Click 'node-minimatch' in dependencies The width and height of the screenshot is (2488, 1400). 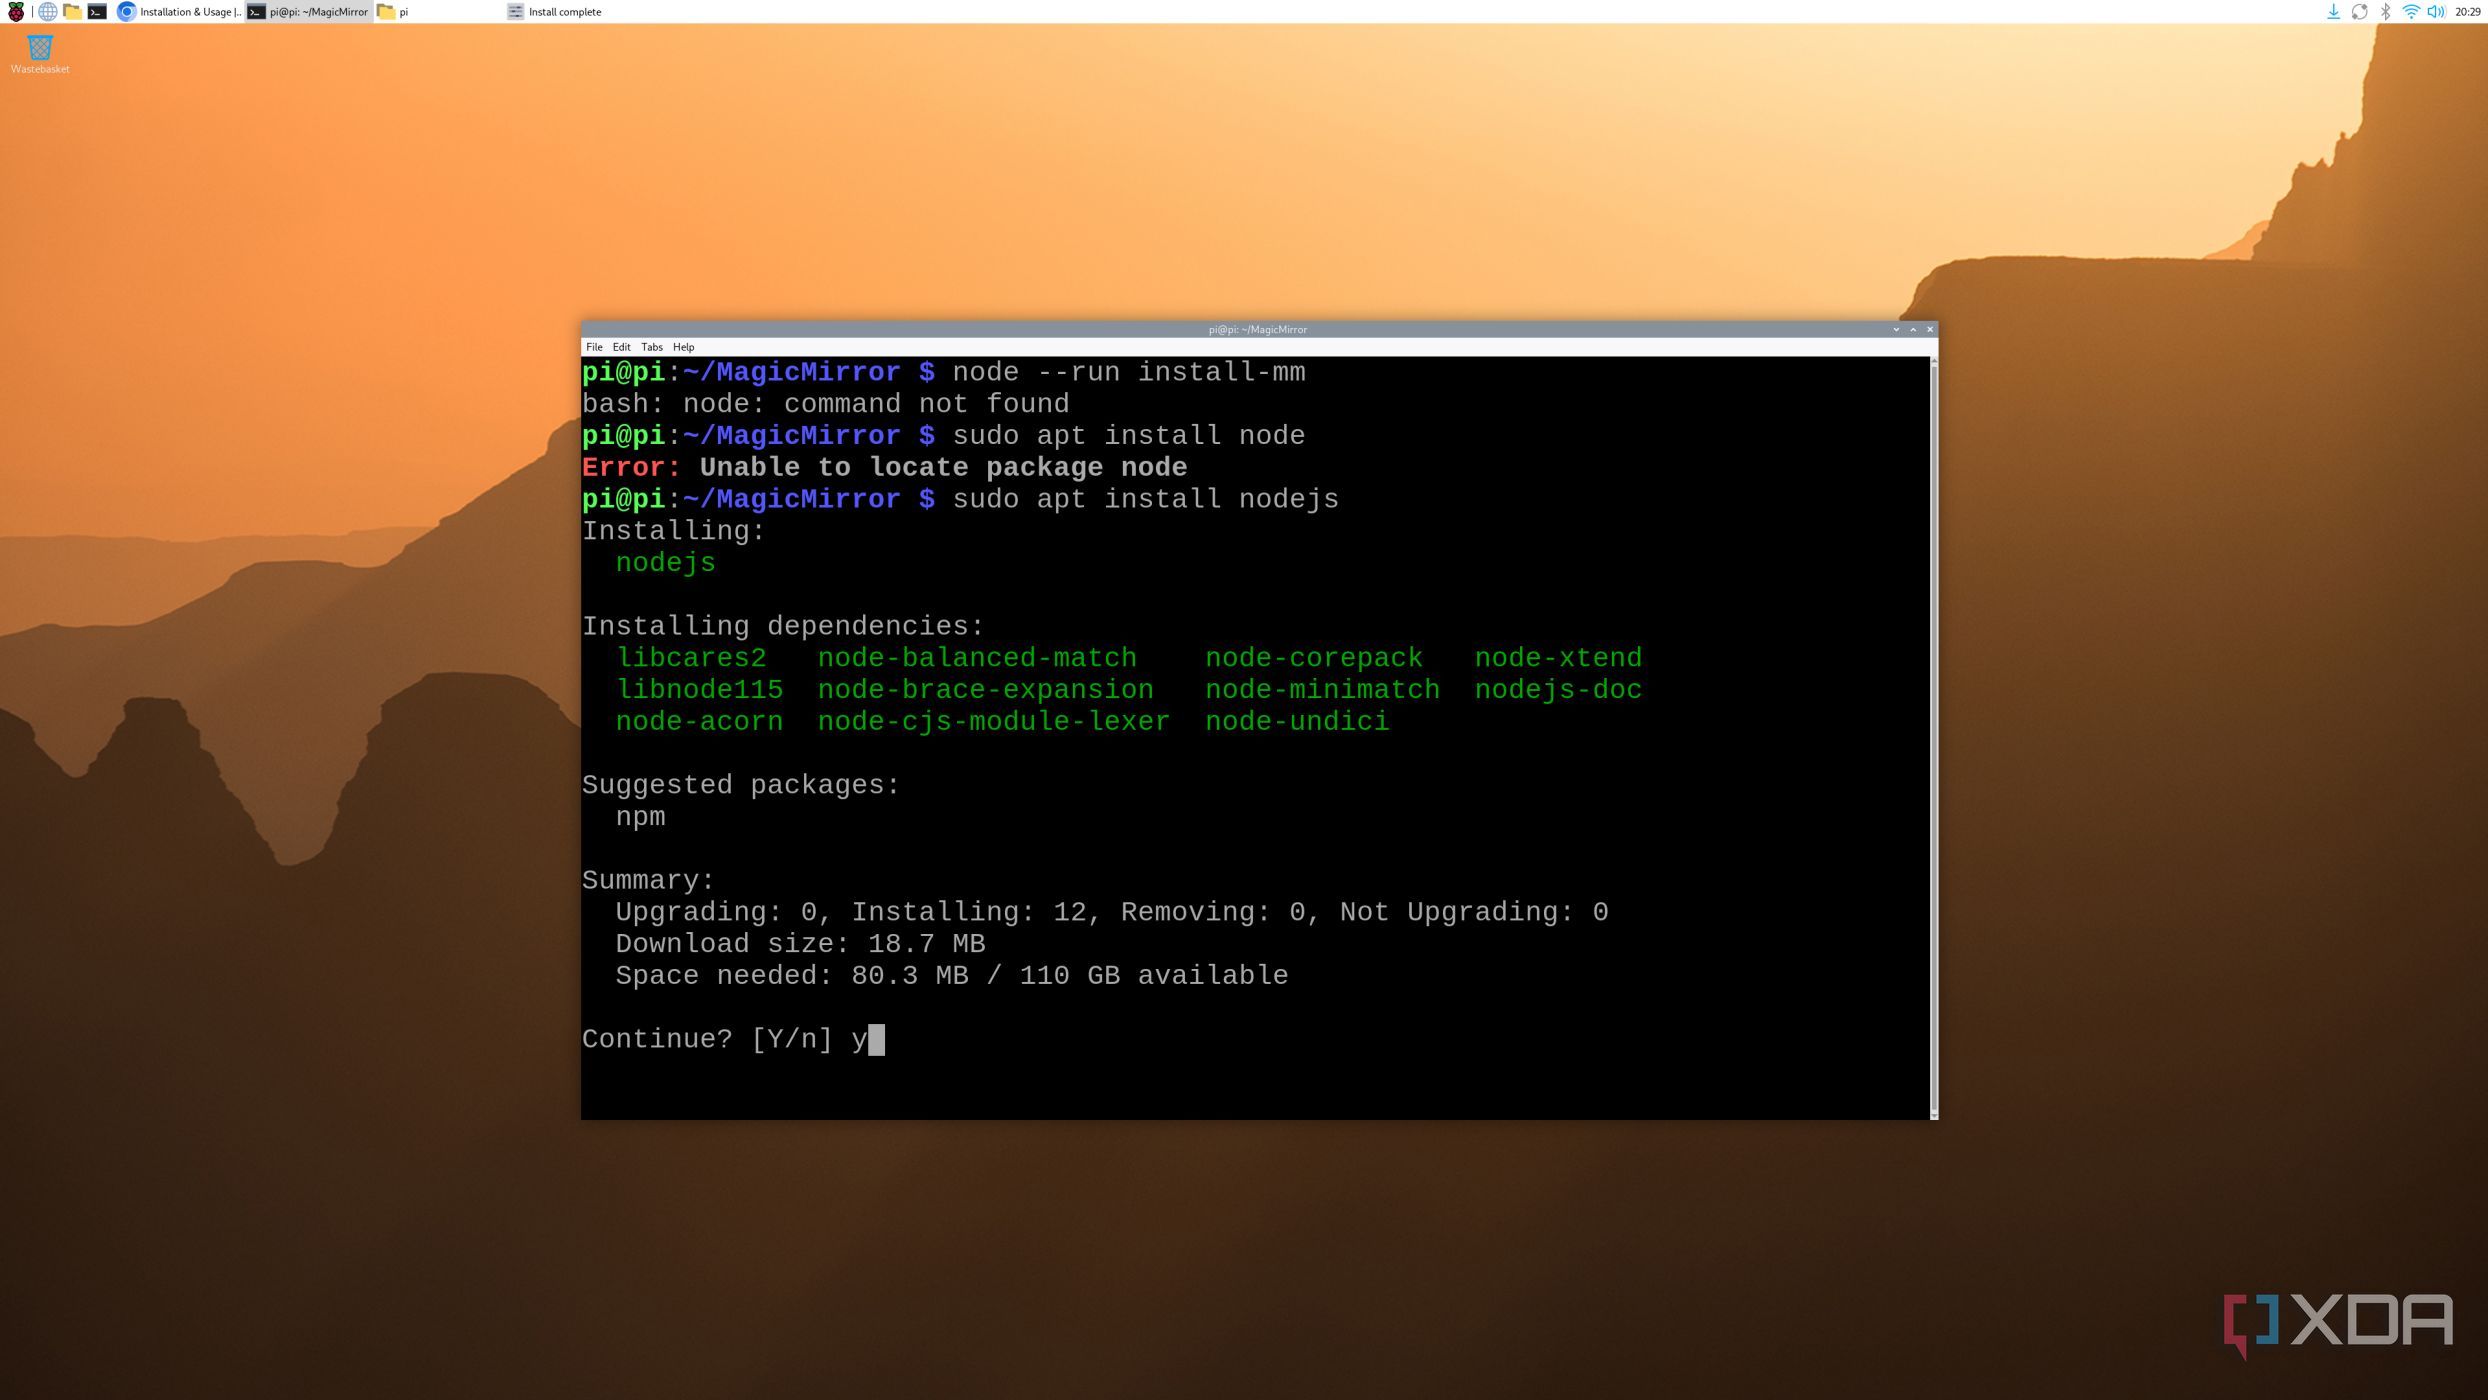coord(1322,690)
